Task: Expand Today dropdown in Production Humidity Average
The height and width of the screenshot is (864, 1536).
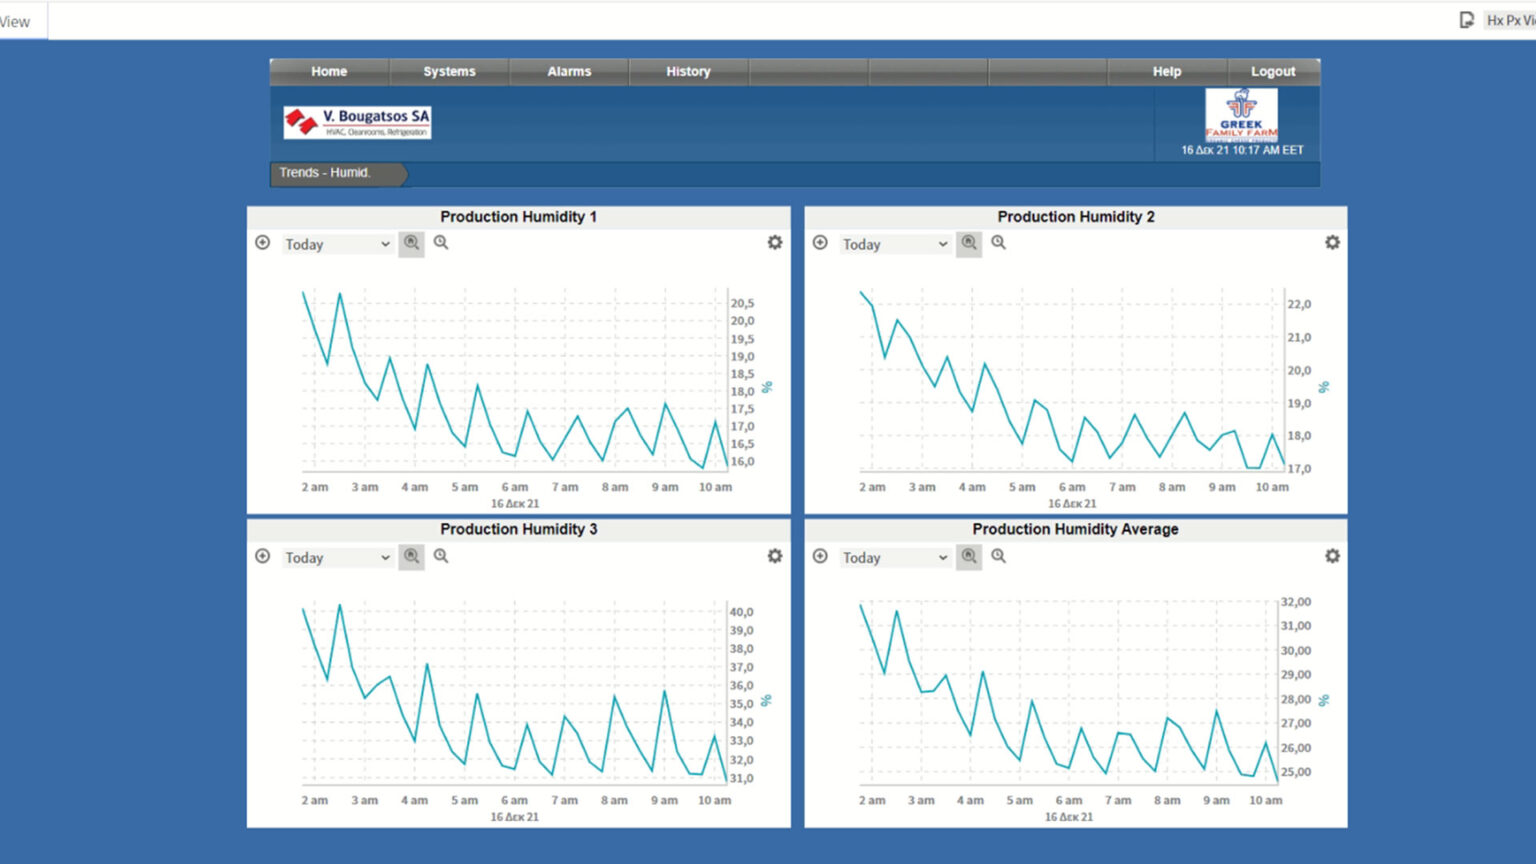Action: pos(894,557)
